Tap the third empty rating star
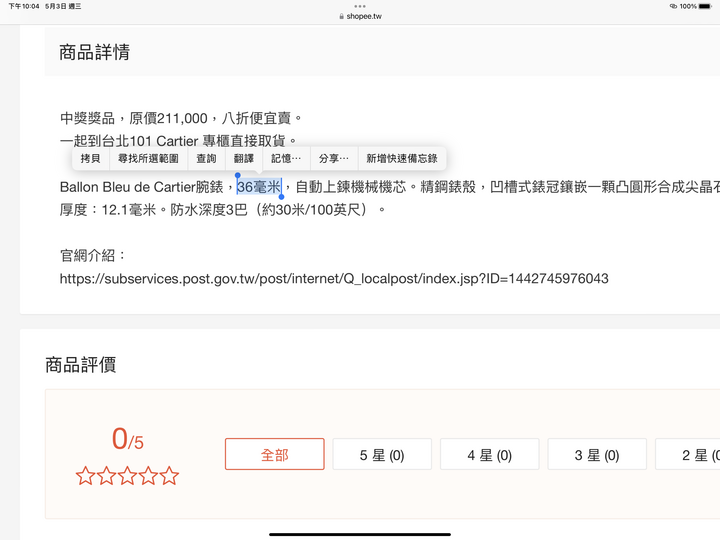 pyautogui.click(x=127, y=476)
